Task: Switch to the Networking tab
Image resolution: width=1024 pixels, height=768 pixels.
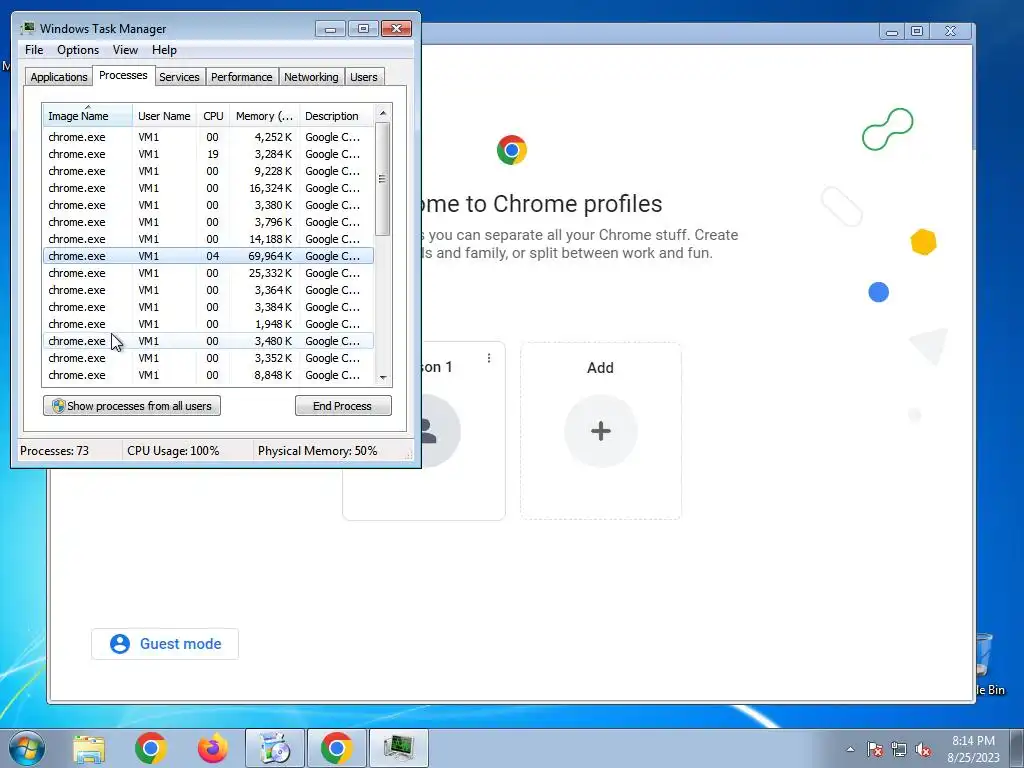Action: point(311,77)
